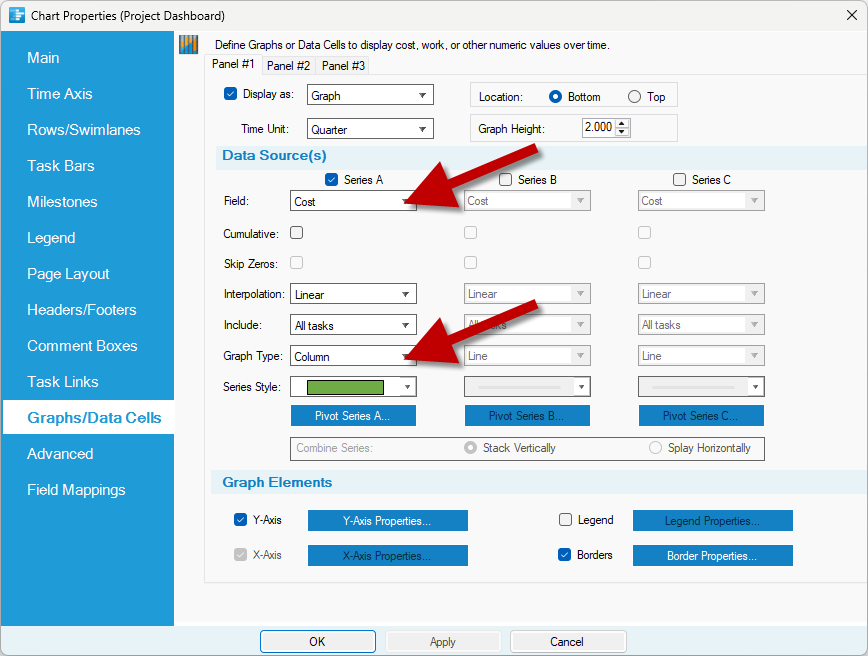This screenshot has width=868, height=656.
Task: Click the green Series A style swatch
Action: pos(345,387)
